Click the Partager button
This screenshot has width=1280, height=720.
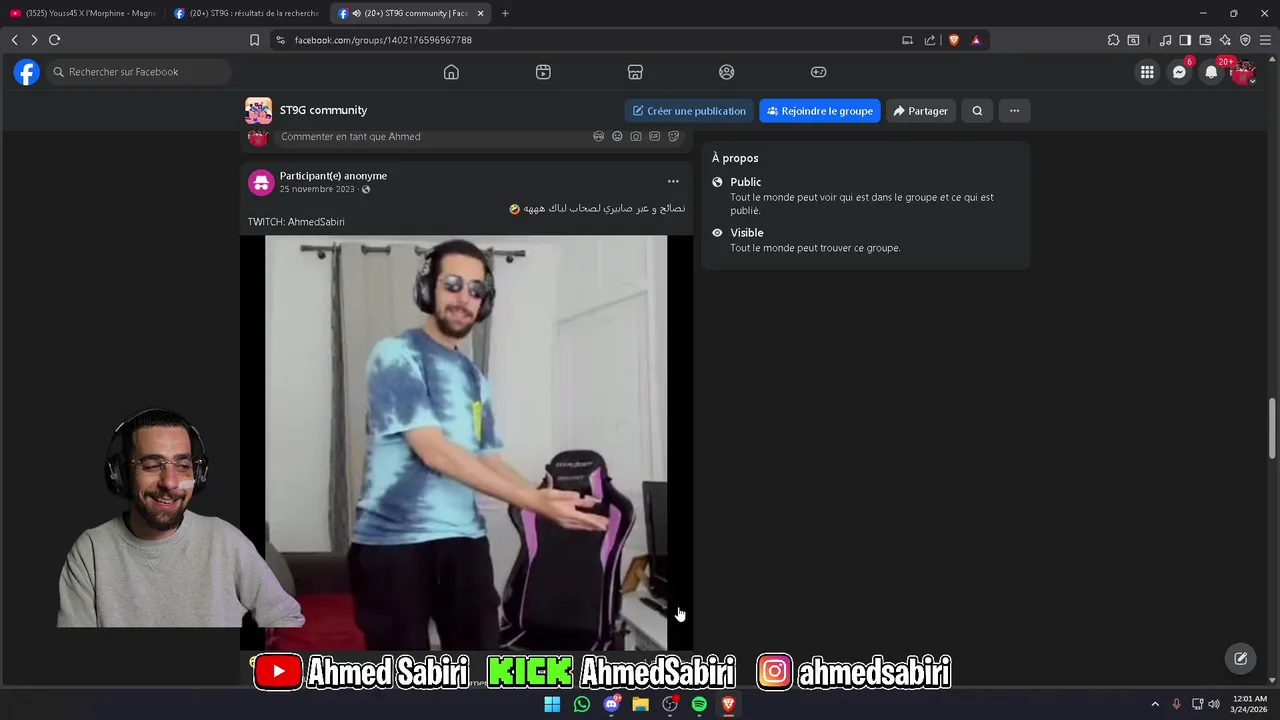[920, 111]
